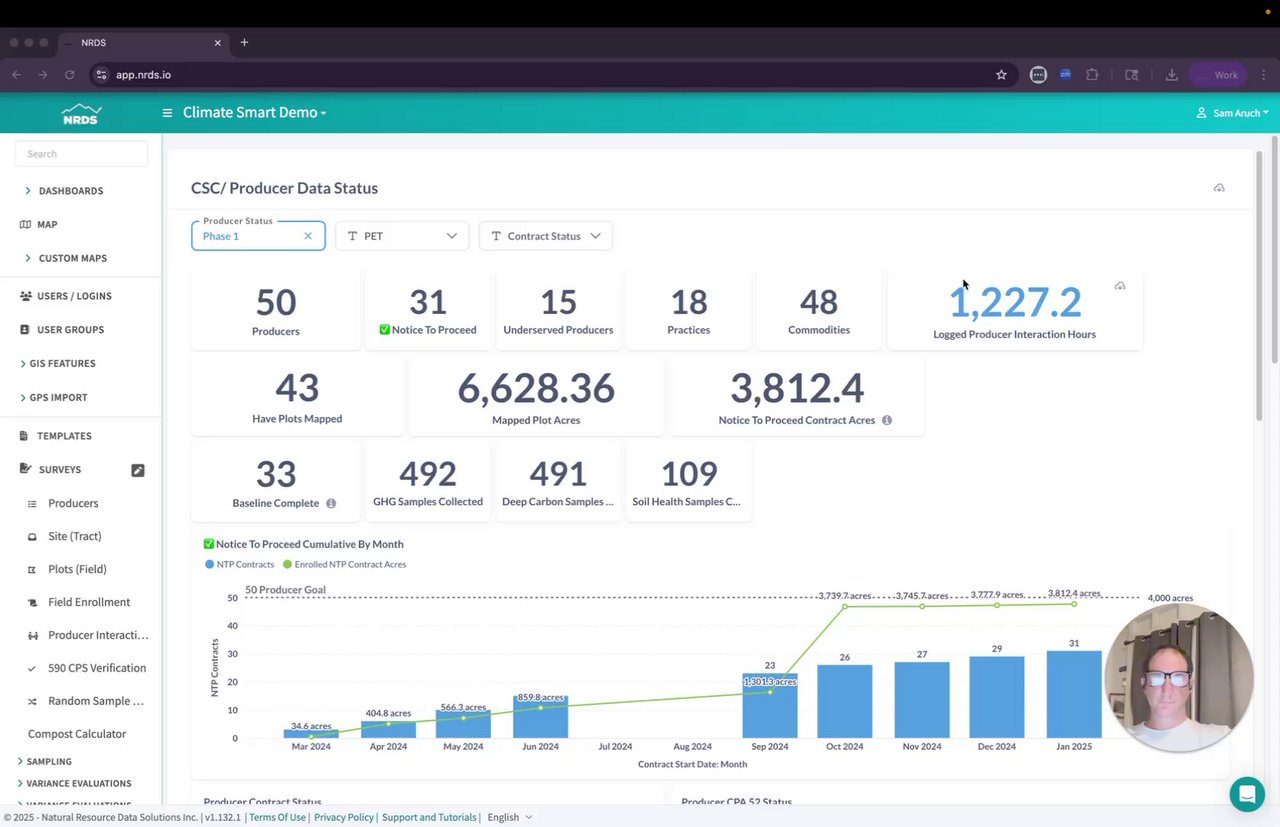
Task: Click info icon beside Notice To Proceed Contract Acres
Action: pyautogui.click(x=887, y=420)
